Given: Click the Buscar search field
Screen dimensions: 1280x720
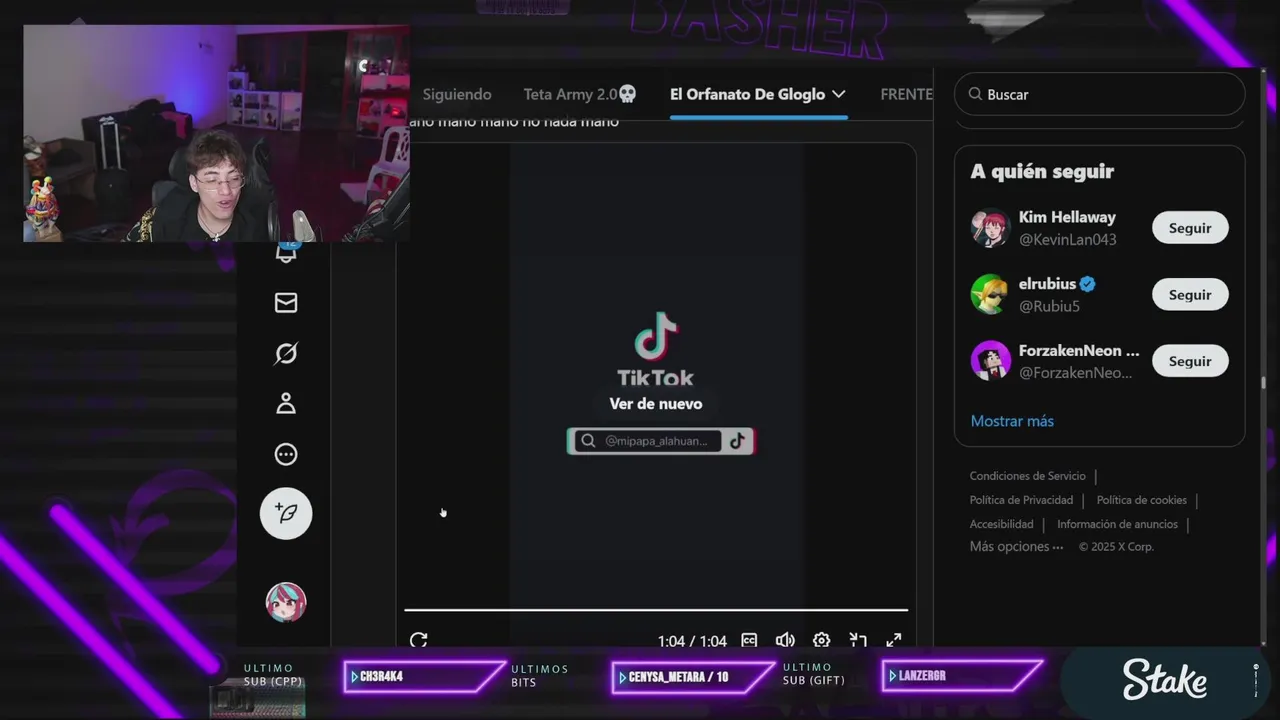Looking at the screenshot, I should tap(1099, 94).
